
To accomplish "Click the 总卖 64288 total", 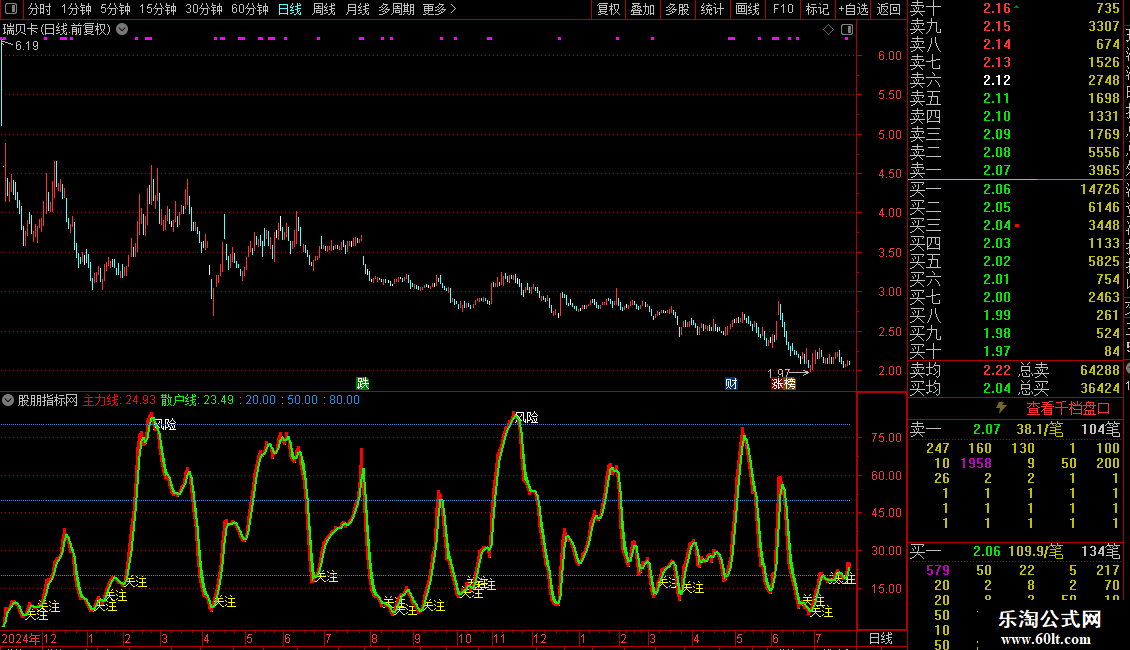I will coord(1069,370).
